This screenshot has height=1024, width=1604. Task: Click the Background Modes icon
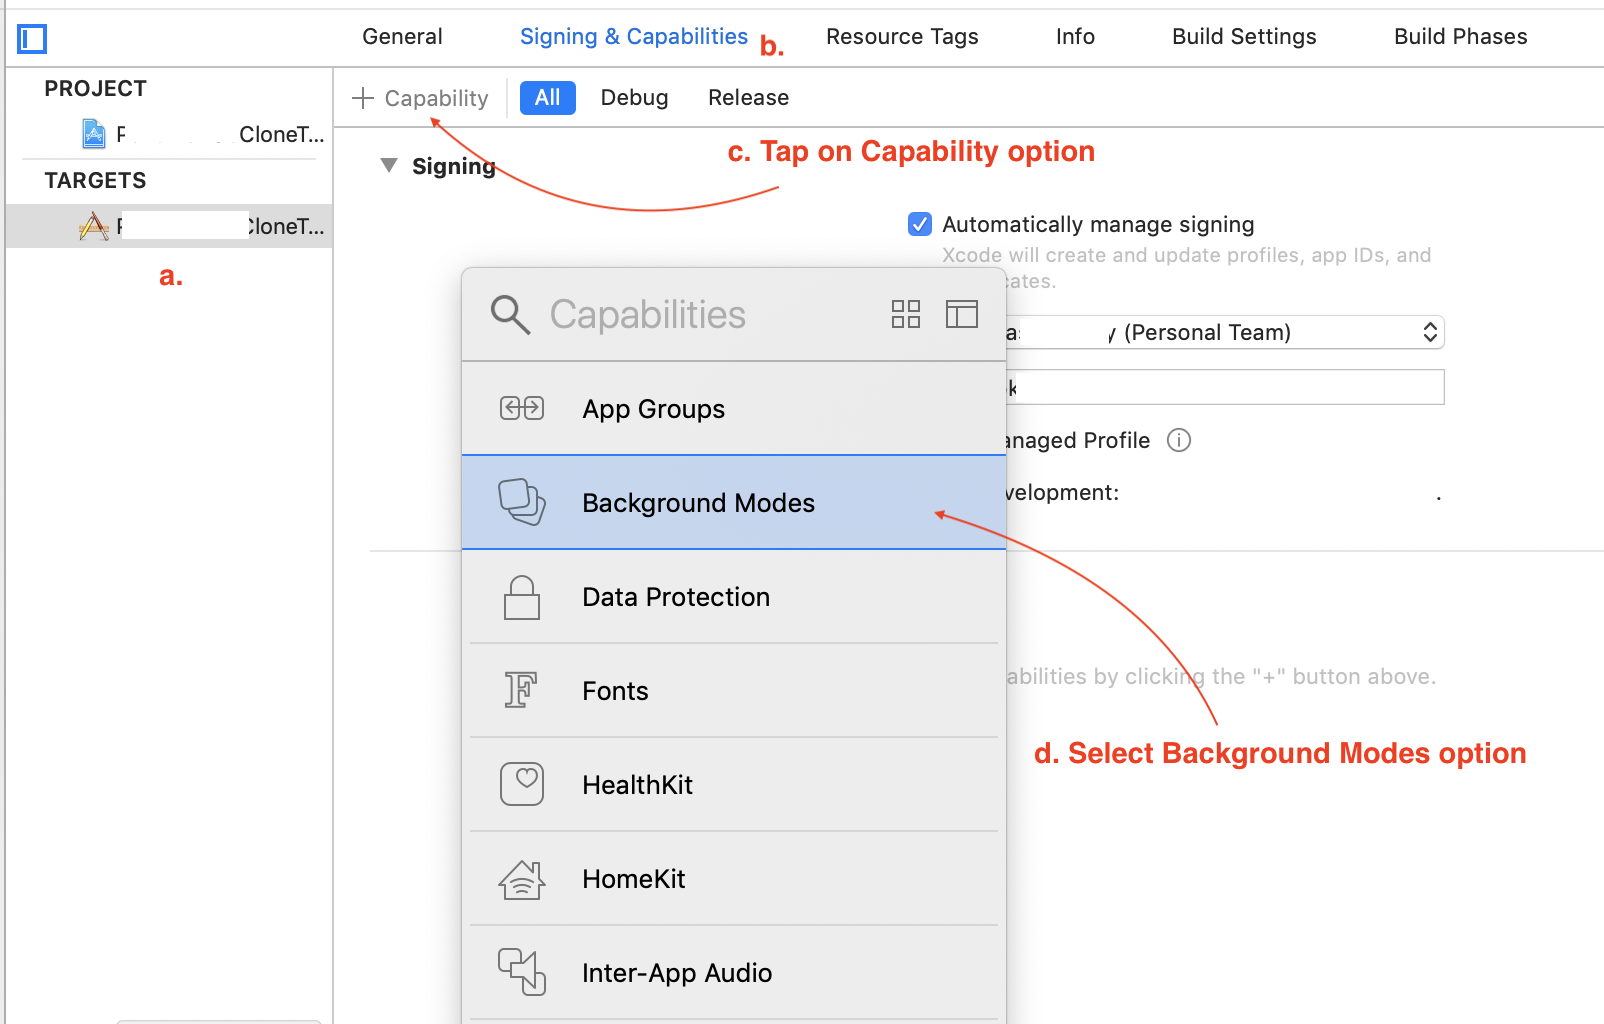pyautogui.click(x=522, y=502)
